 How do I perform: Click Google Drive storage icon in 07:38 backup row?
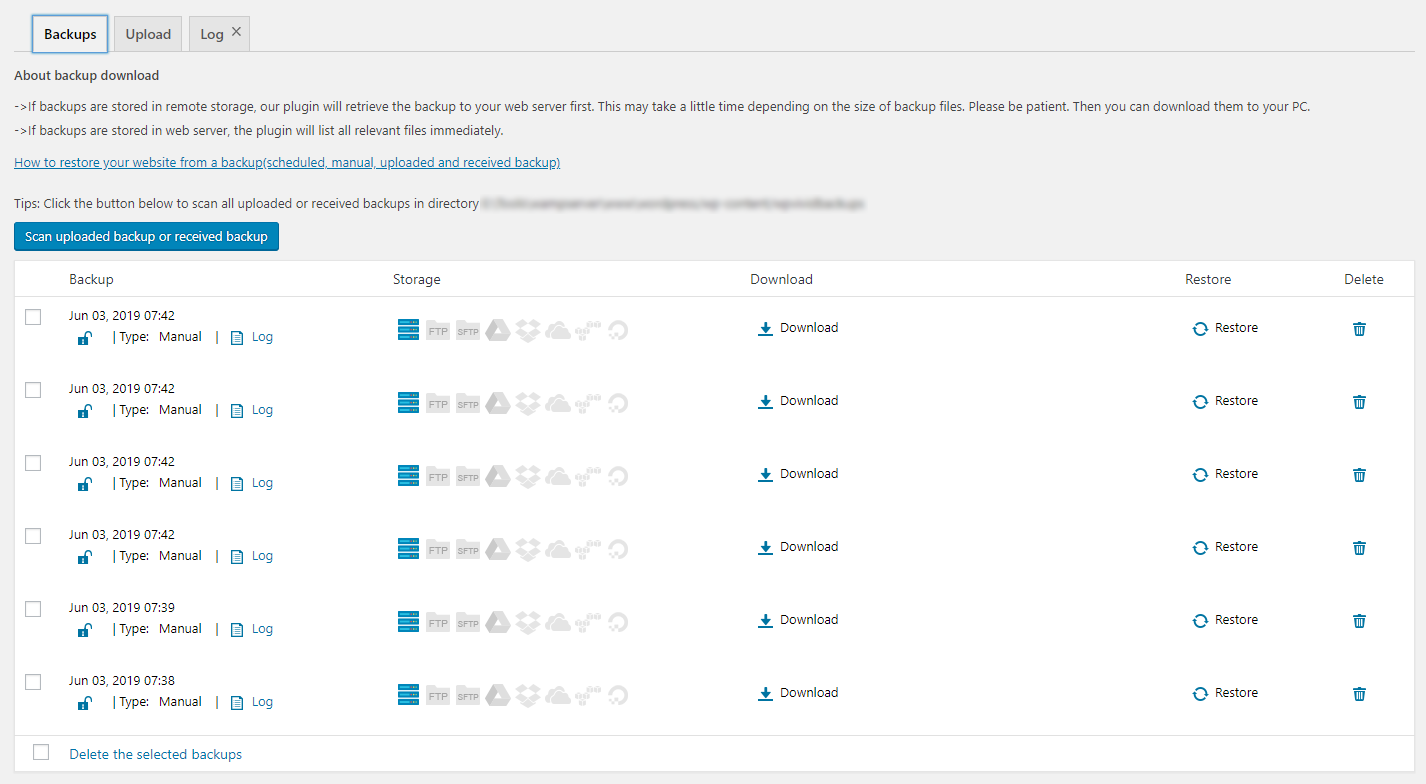pos(498,695)
